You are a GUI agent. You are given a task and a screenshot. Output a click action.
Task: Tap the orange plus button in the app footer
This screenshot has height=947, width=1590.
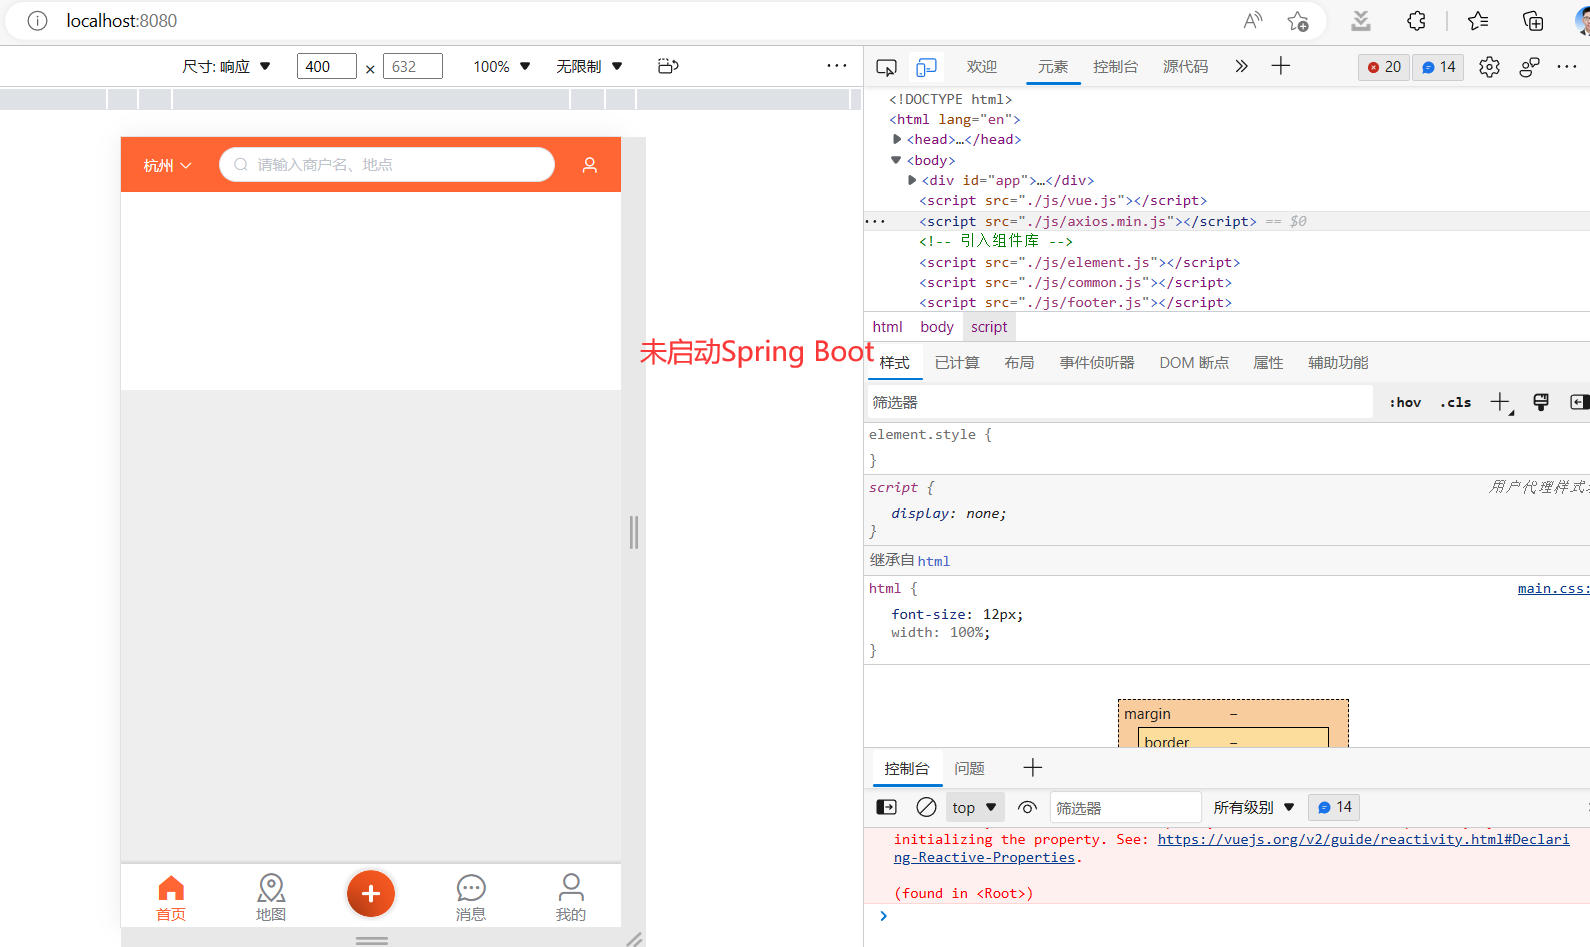pyautogui.click(x=371, y=894)
